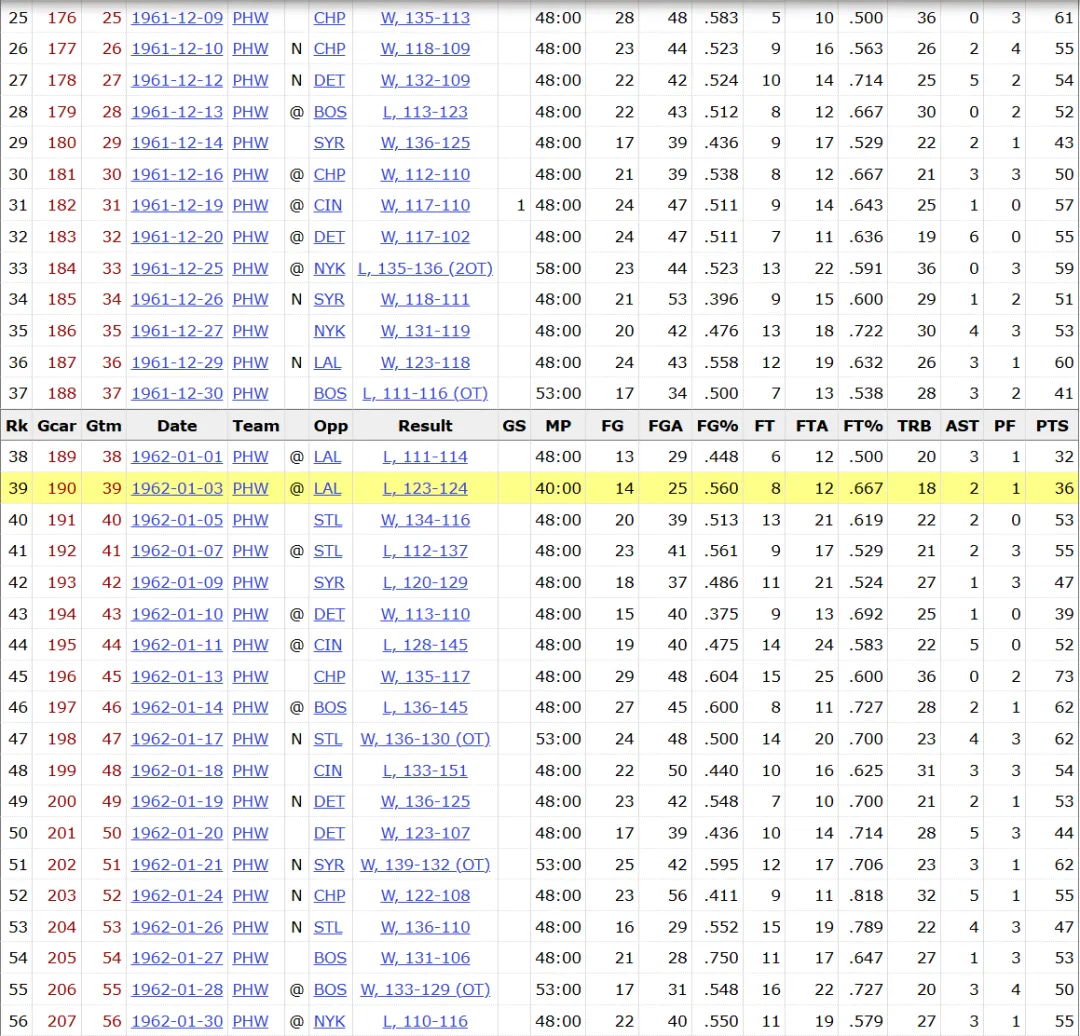Open 1962-01-17 game date link
This screenshot has width=1080, height=1036.
[177, 739]
